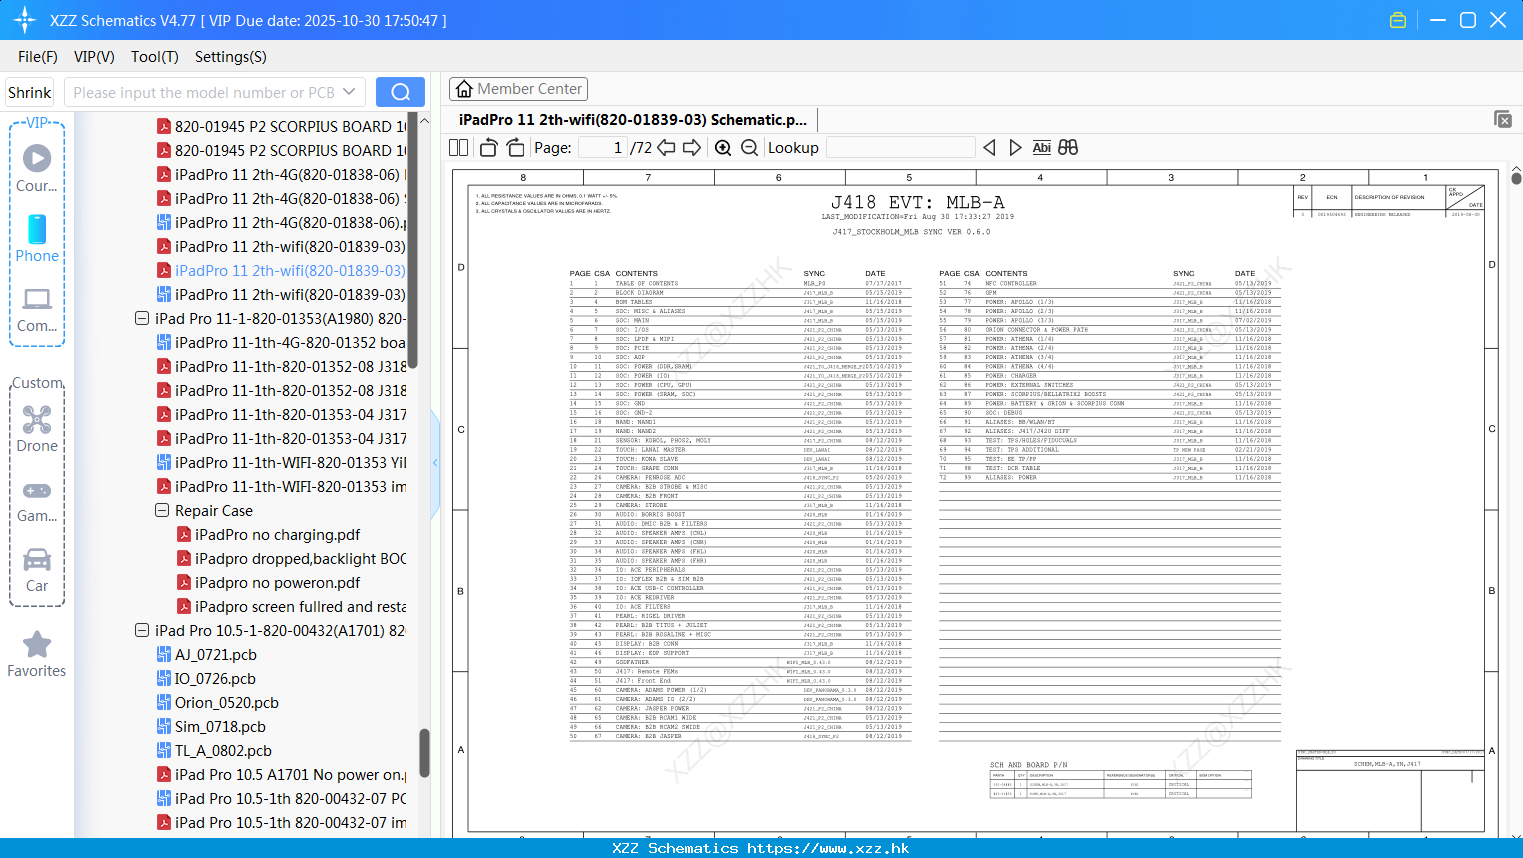Image resolution: width=1523 pixels, height=858 pixels.
Task: Select the Phone category icon
Action: [37, 238]
